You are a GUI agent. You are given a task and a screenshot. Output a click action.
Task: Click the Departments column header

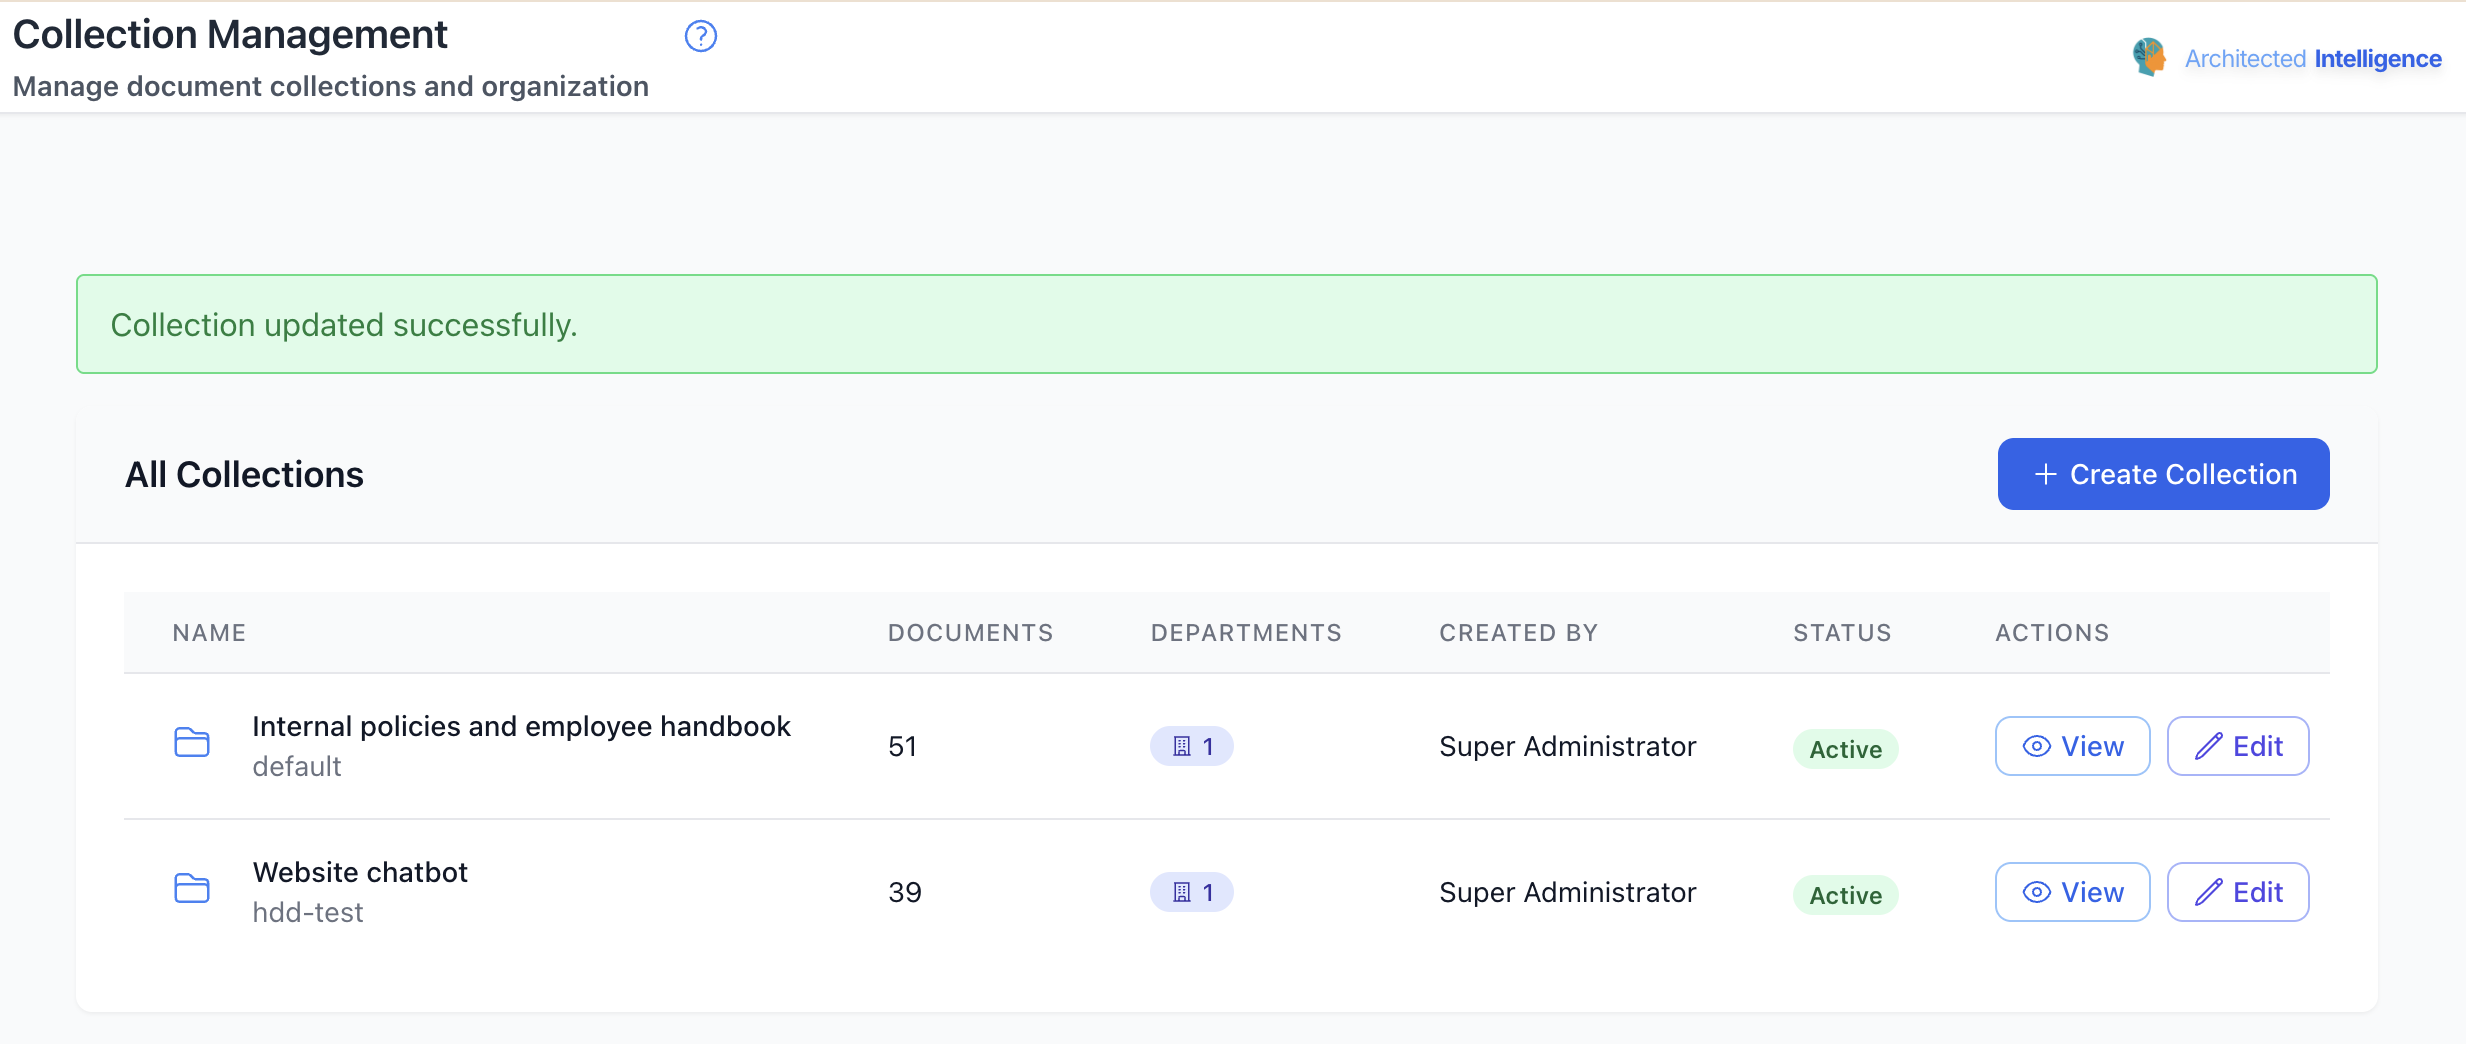(x=1246, y=633)
